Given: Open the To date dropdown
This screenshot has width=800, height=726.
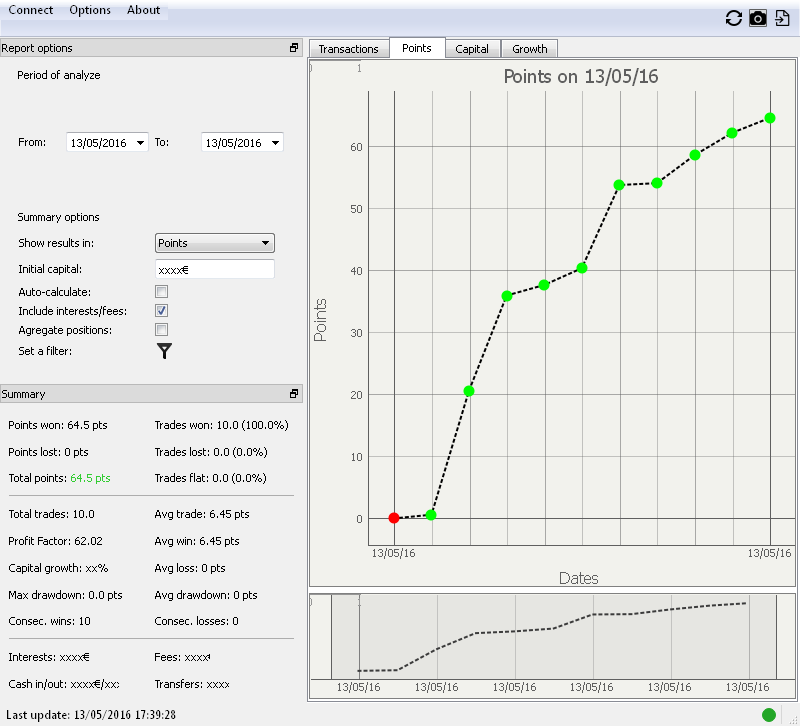Looking at the screenshot, I should pyautogui.click(x=274, y=143).
